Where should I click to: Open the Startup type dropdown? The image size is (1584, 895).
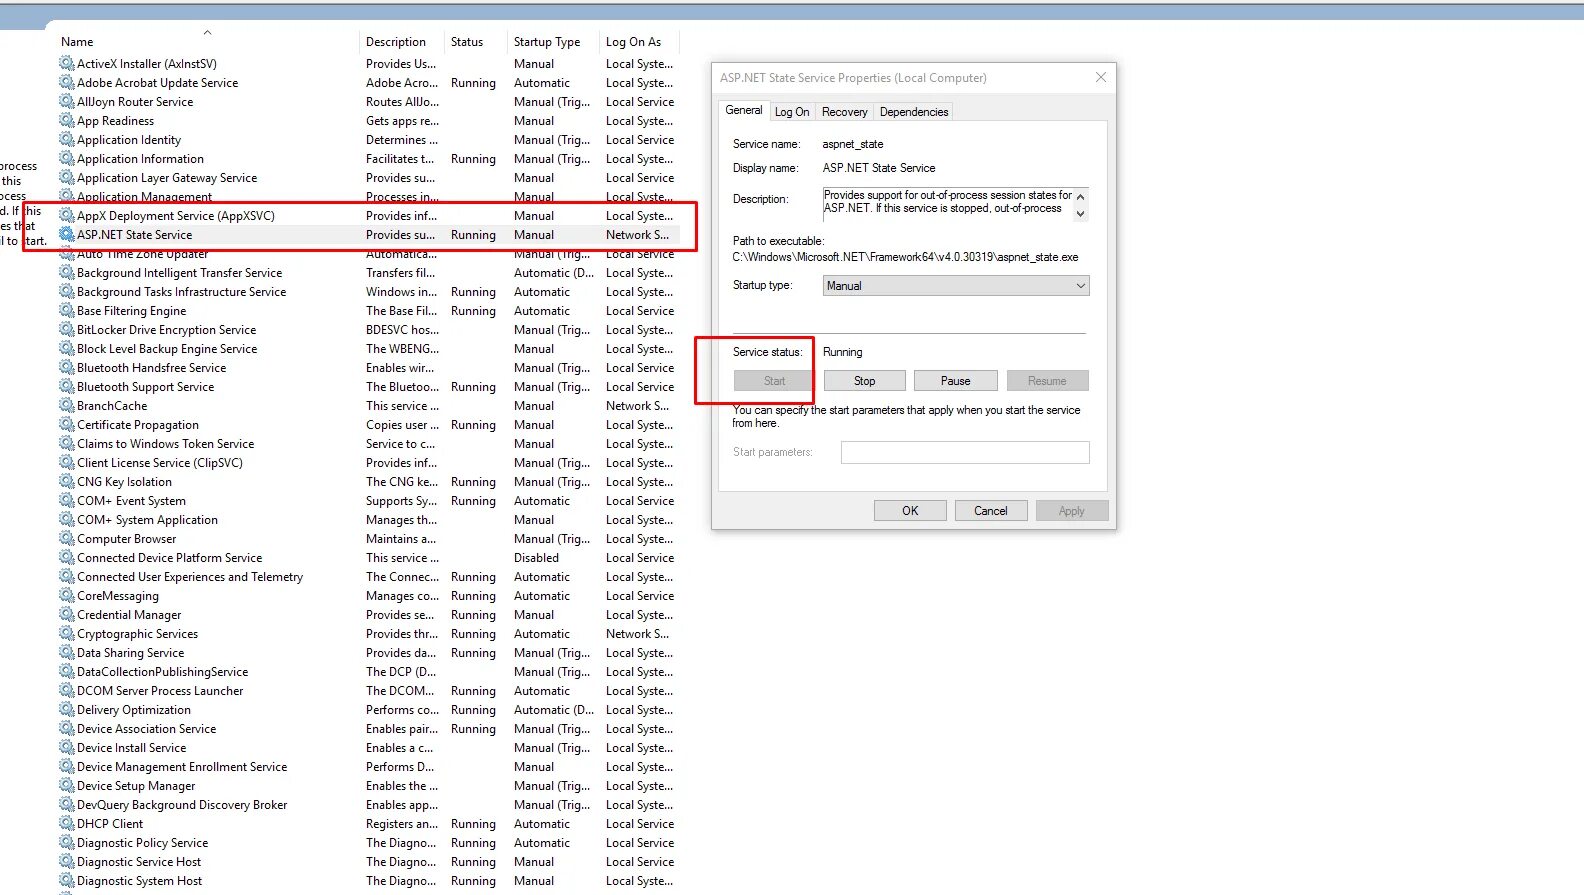coord(956,286)
